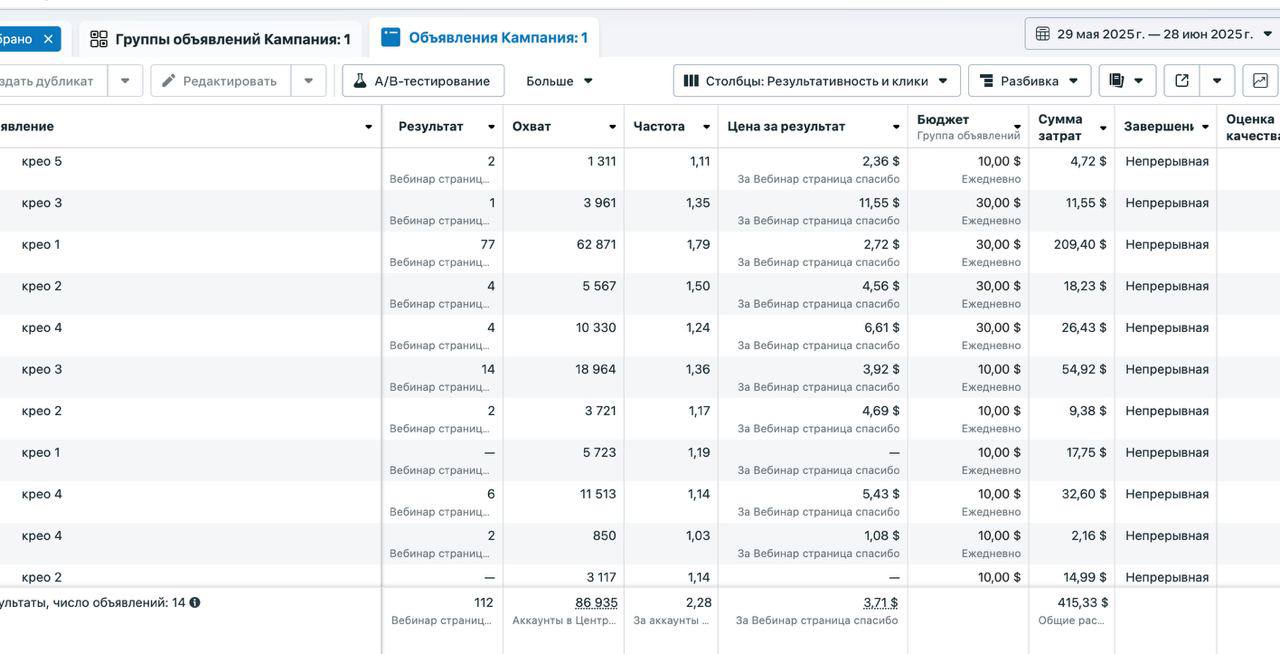This screenshot has height=654, width=1280.
Task: Click calendar icon in date range picker
Action: pos(1043,34)
